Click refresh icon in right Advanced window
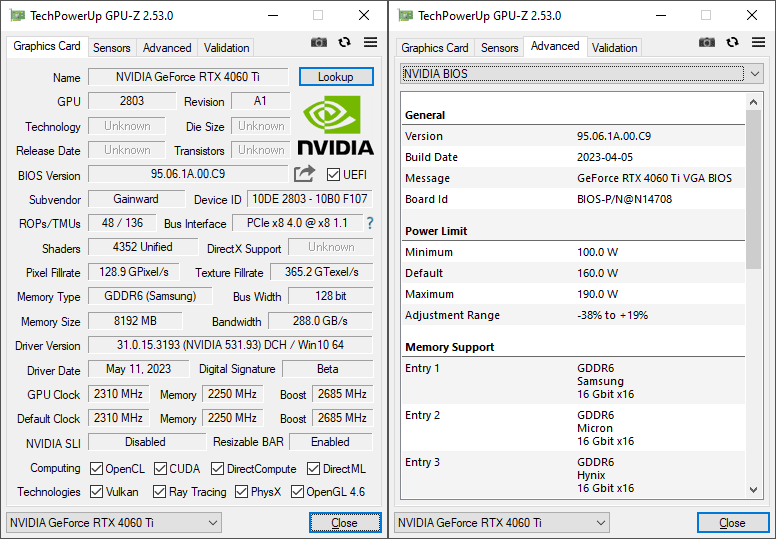Viewport: 776px width, 539px height. coord(732,43)
